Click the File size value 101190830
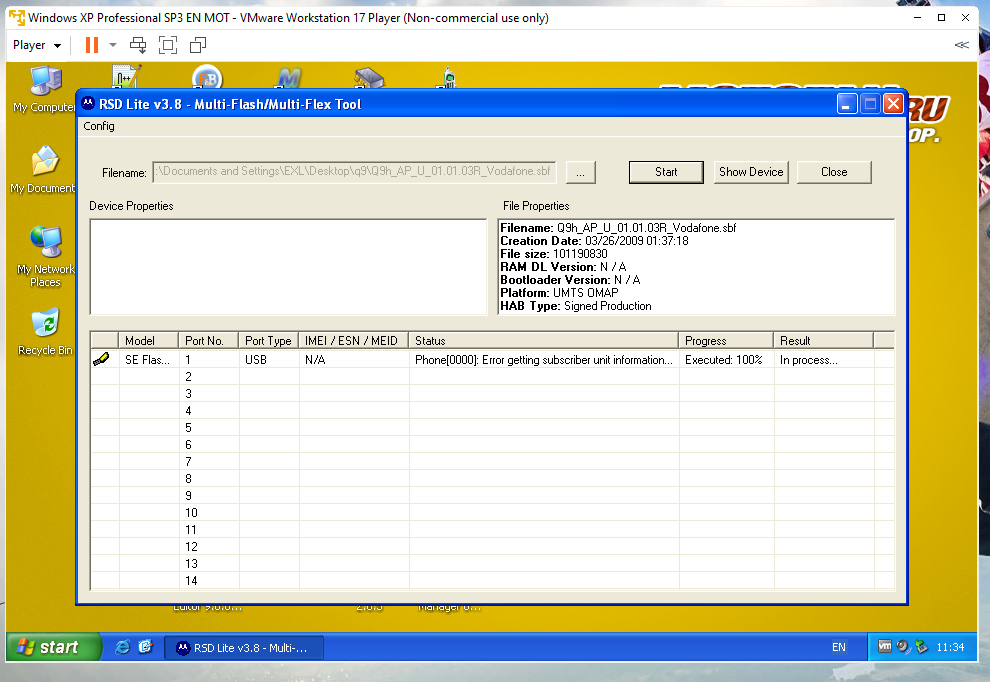The width and height of the screenshot is (990, 682). 580,254
